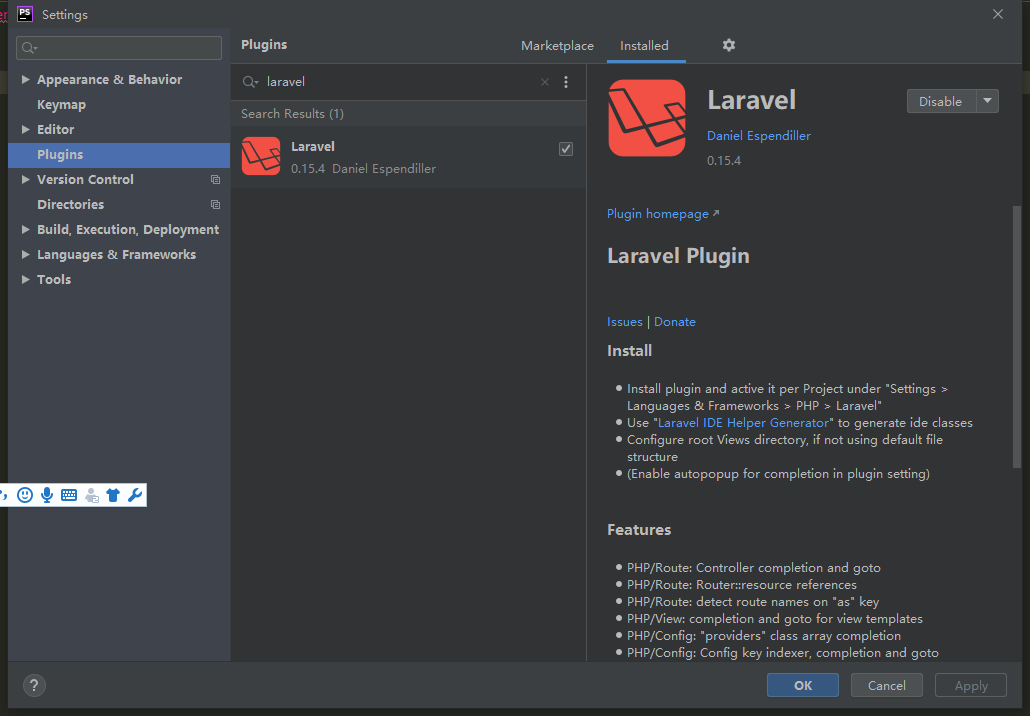Click the PhpStorm logo in title bar

click(24, 14)
